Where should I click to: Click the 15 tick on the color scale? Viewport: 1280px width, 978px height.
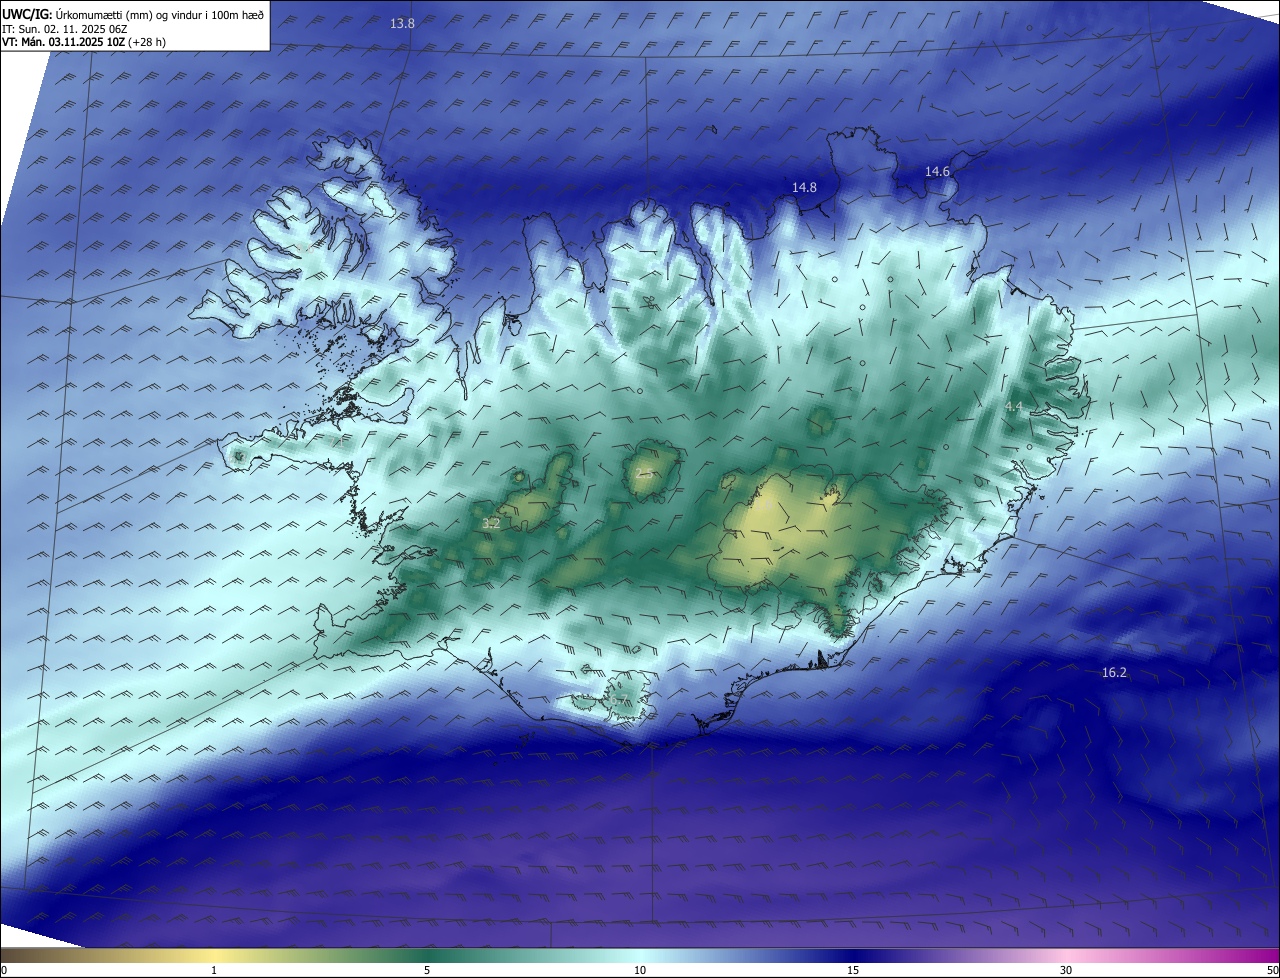[853, 970]
